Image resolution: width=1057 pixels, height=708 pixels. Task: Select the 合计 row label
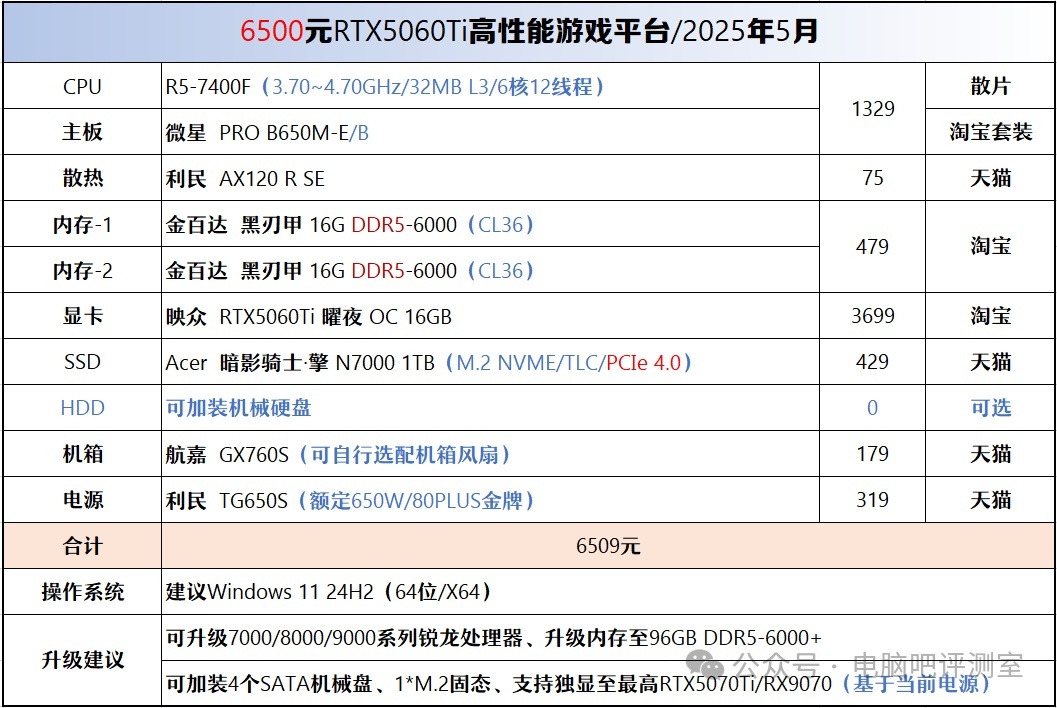(x=82, y=546)
